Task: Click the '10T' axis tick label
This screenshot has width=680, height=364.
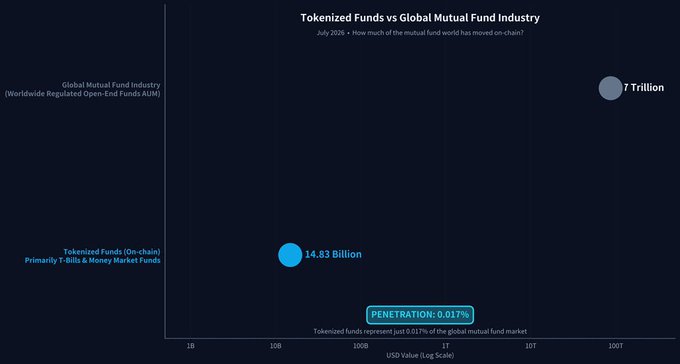Action: [531, 346]
